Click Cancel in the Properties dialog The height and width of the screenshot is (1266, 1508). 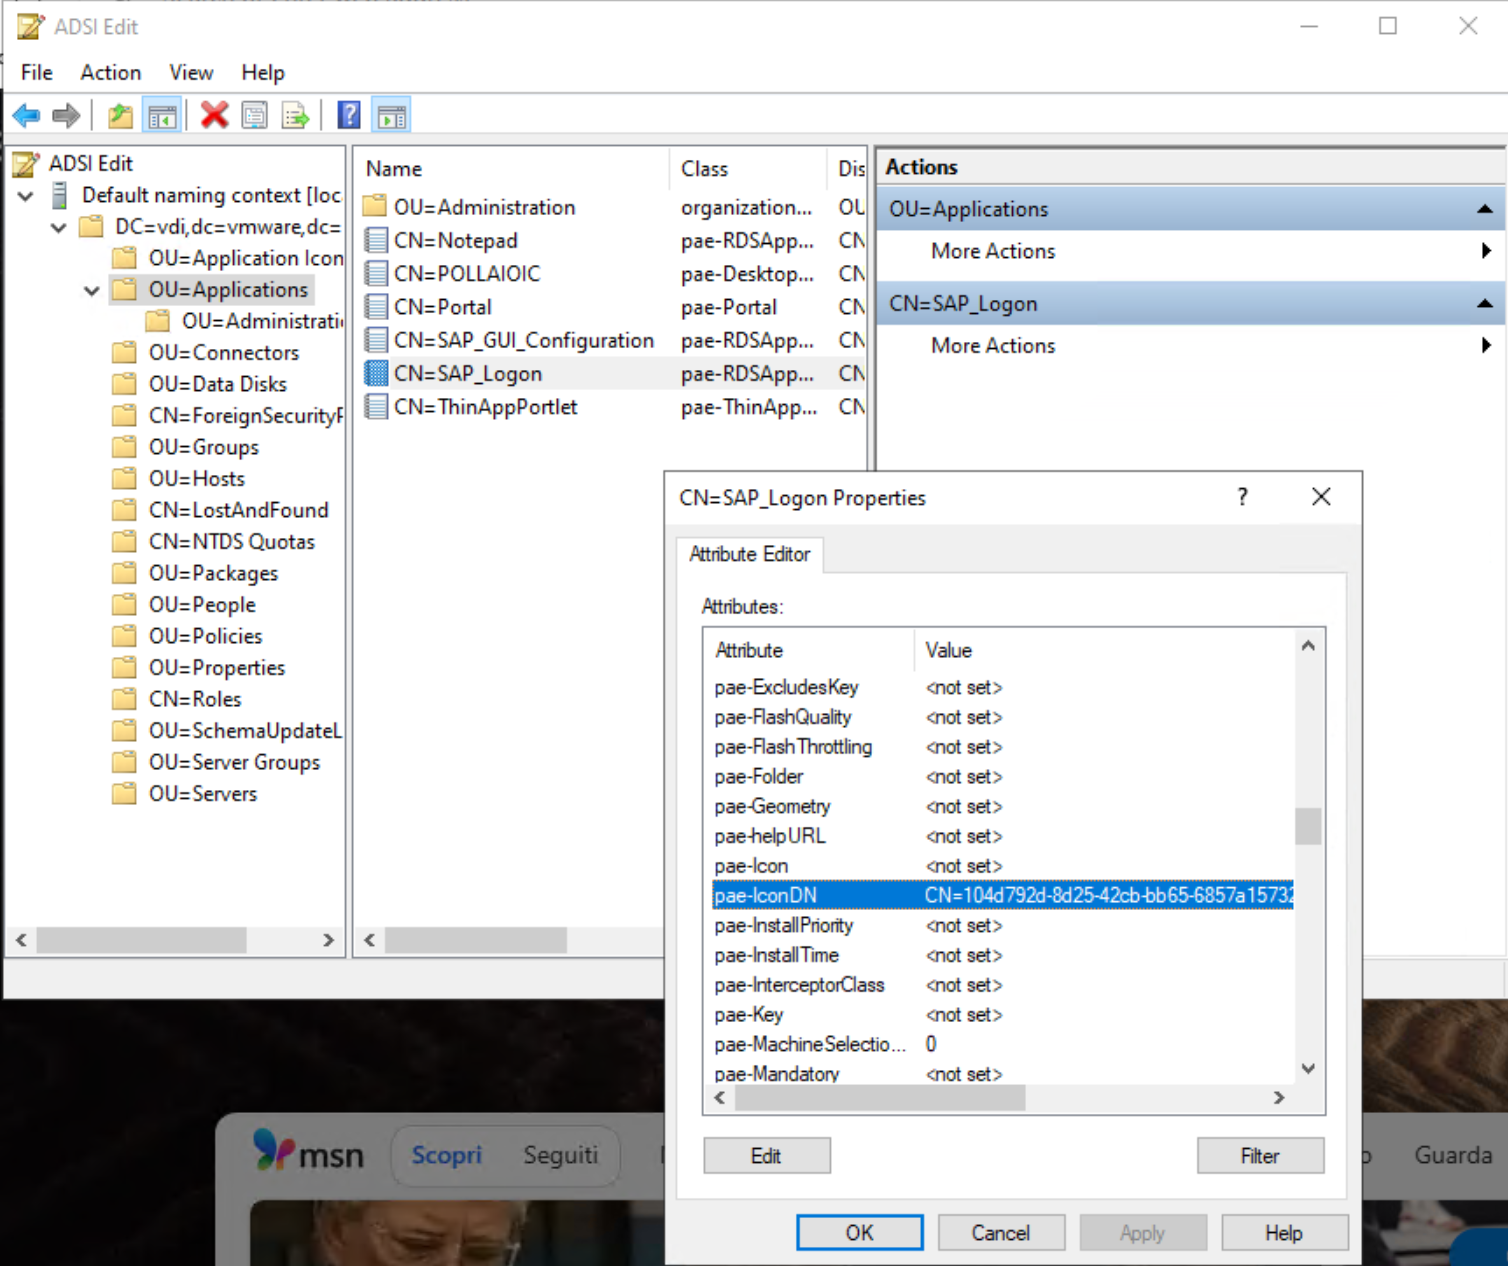[1001, 1233]
